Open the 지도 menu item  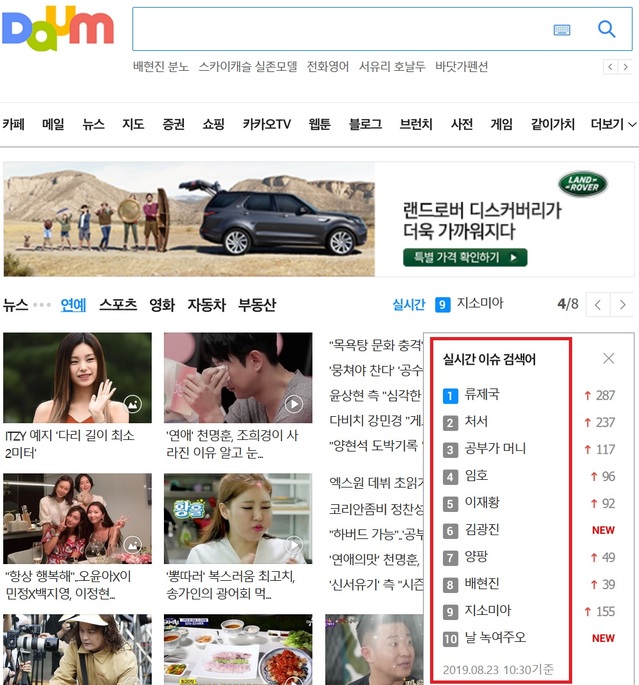[x=133, y=124]
